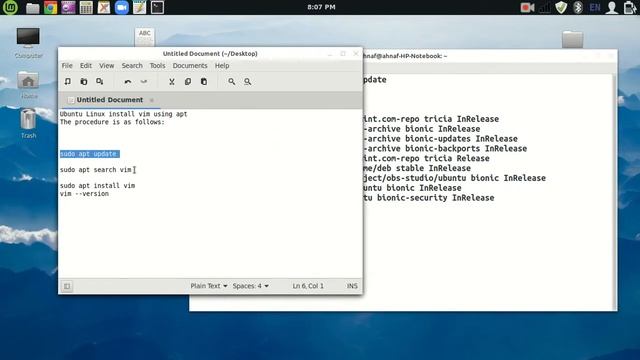The image size is (640, 360).
Task: Click the terminal vertical scrollbar
Action: click(x=615, y=192)
